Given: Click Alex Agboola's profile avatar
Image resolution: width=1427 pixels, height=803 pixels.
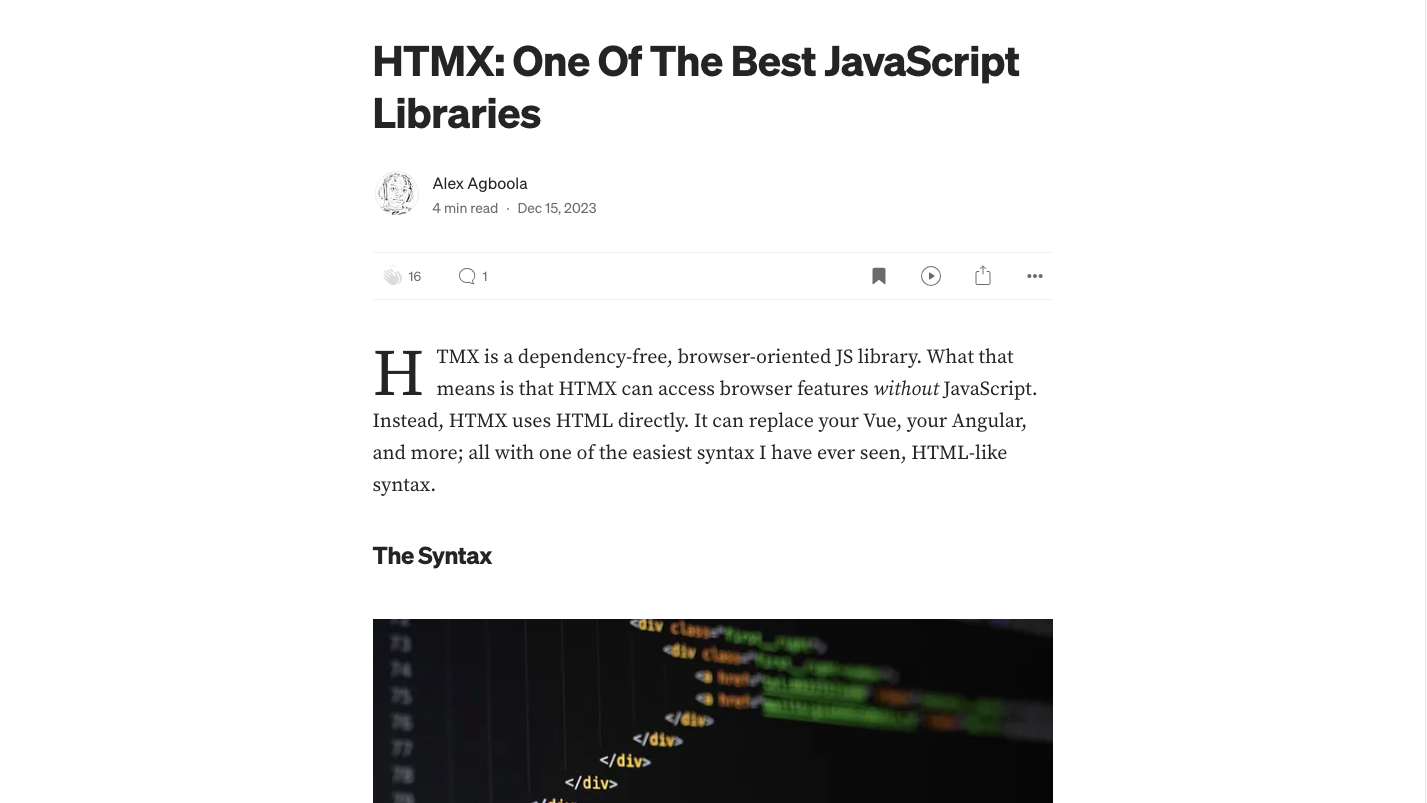Looking at the screenshot, I should 395,192.
